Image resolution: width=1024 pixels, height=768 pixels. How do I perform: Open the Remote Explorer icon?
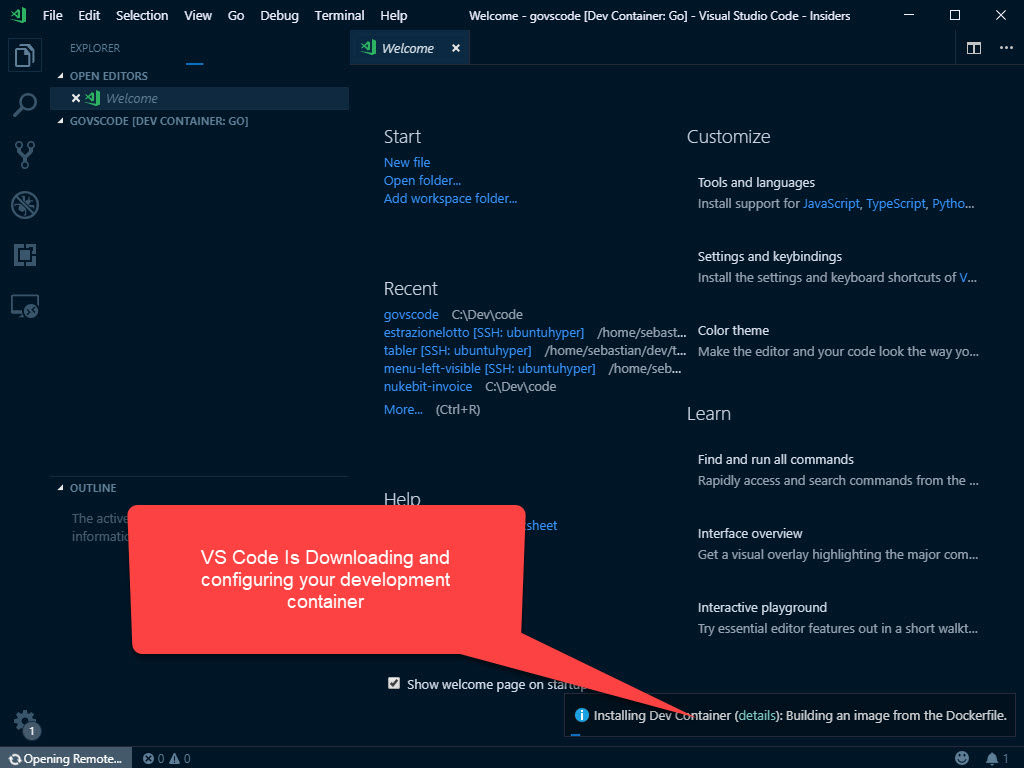point(24,306)
